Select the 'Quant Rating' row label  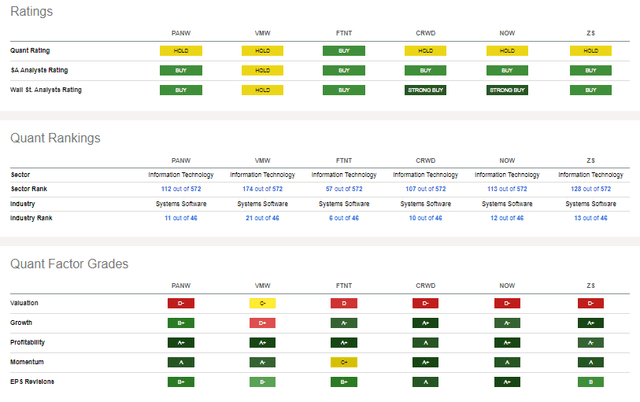[x=30, y=51]
